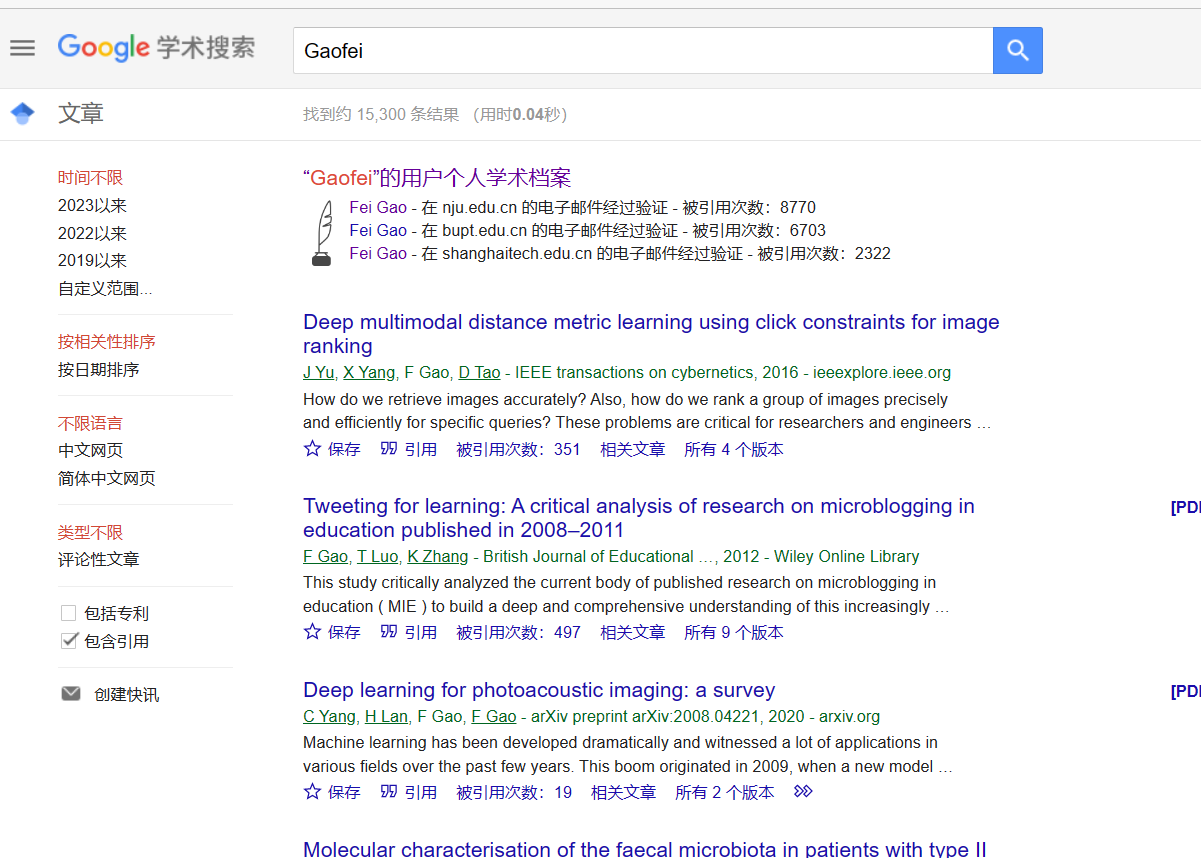1201x858 pixels.
Task: Open author T Luo profile link
Action: pyautogui.click(x=378, y=557)
